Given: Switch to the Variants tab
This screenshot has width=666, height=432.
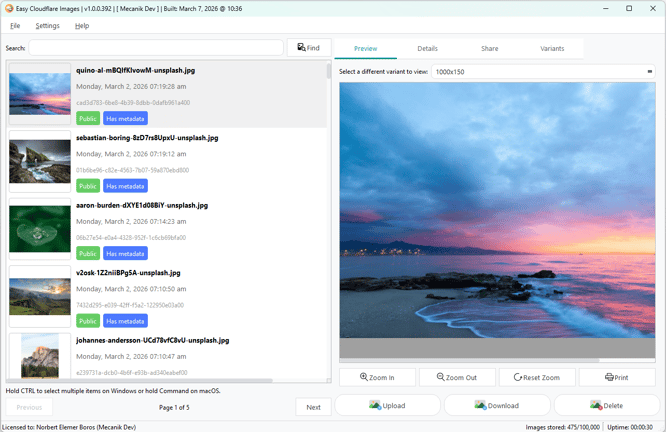Looking at the screenshot, I should [552, 48].
